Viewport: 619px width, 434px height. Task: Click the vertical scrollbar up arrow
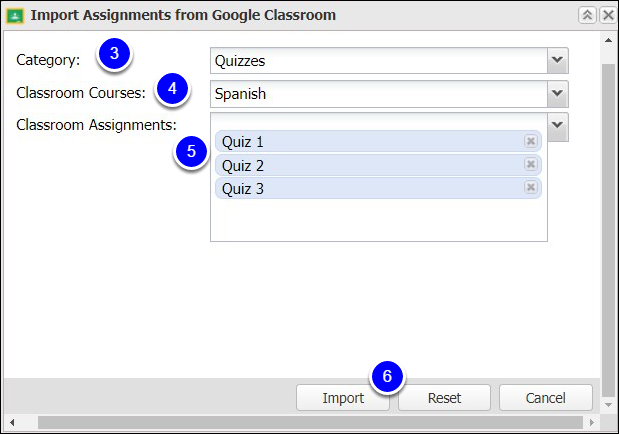(608, 40)
